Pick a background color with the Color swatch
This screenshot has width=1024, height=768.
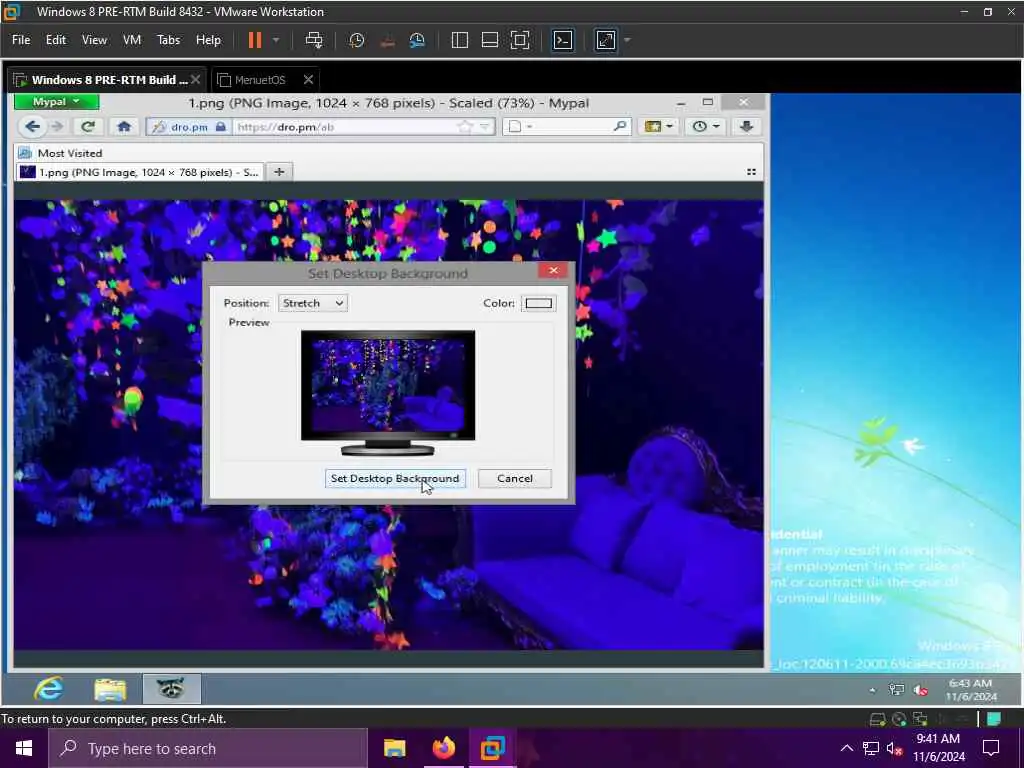coord(539,303)
